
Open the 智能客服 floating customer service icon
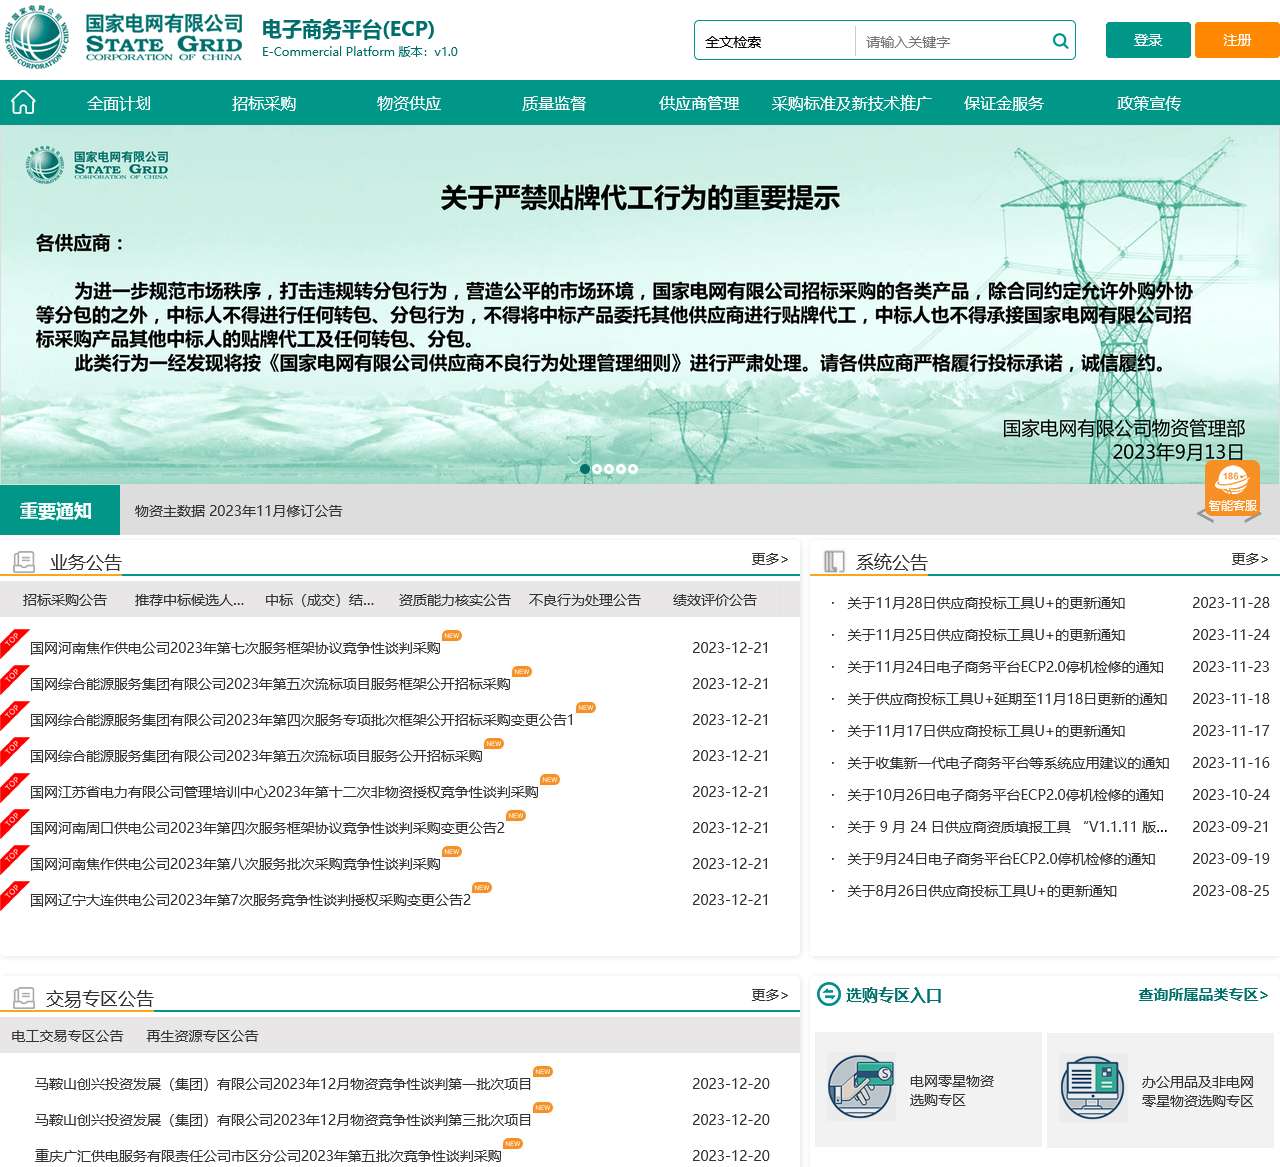[x=1232, y=493]
